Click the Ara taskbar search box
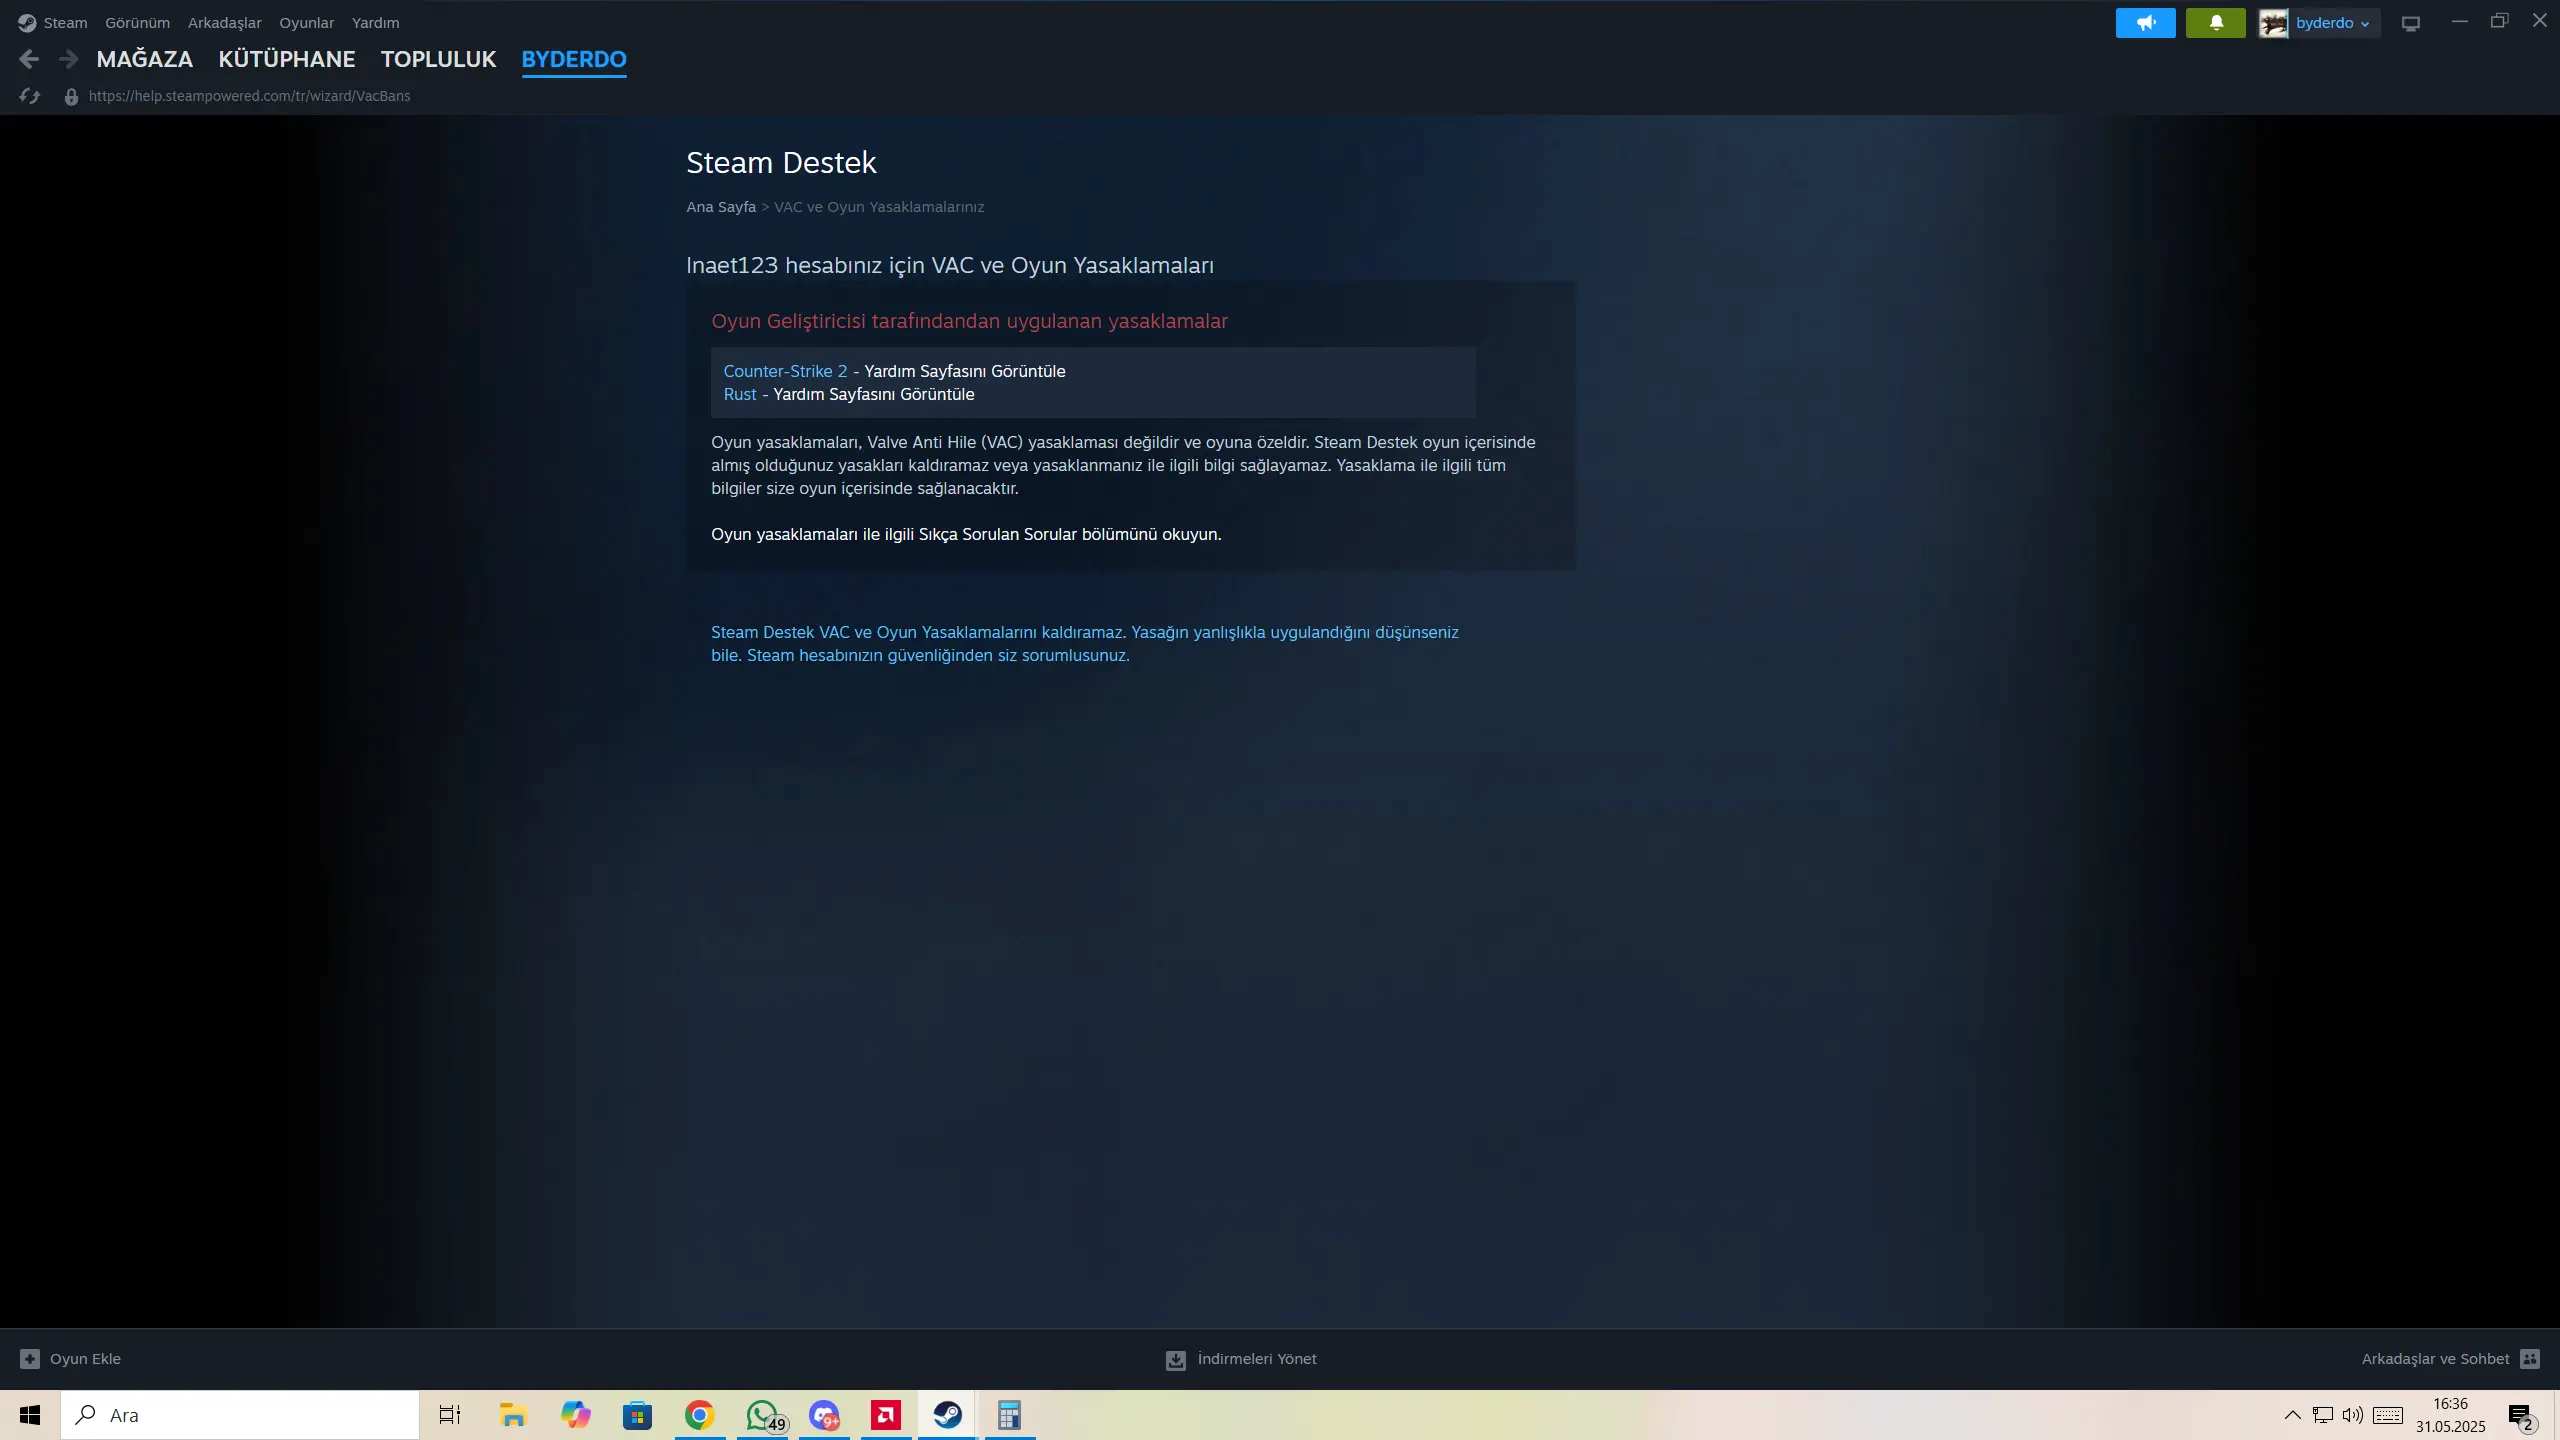The width and height of the screenshot is (2560, 1440). [x=240, y=1415]
